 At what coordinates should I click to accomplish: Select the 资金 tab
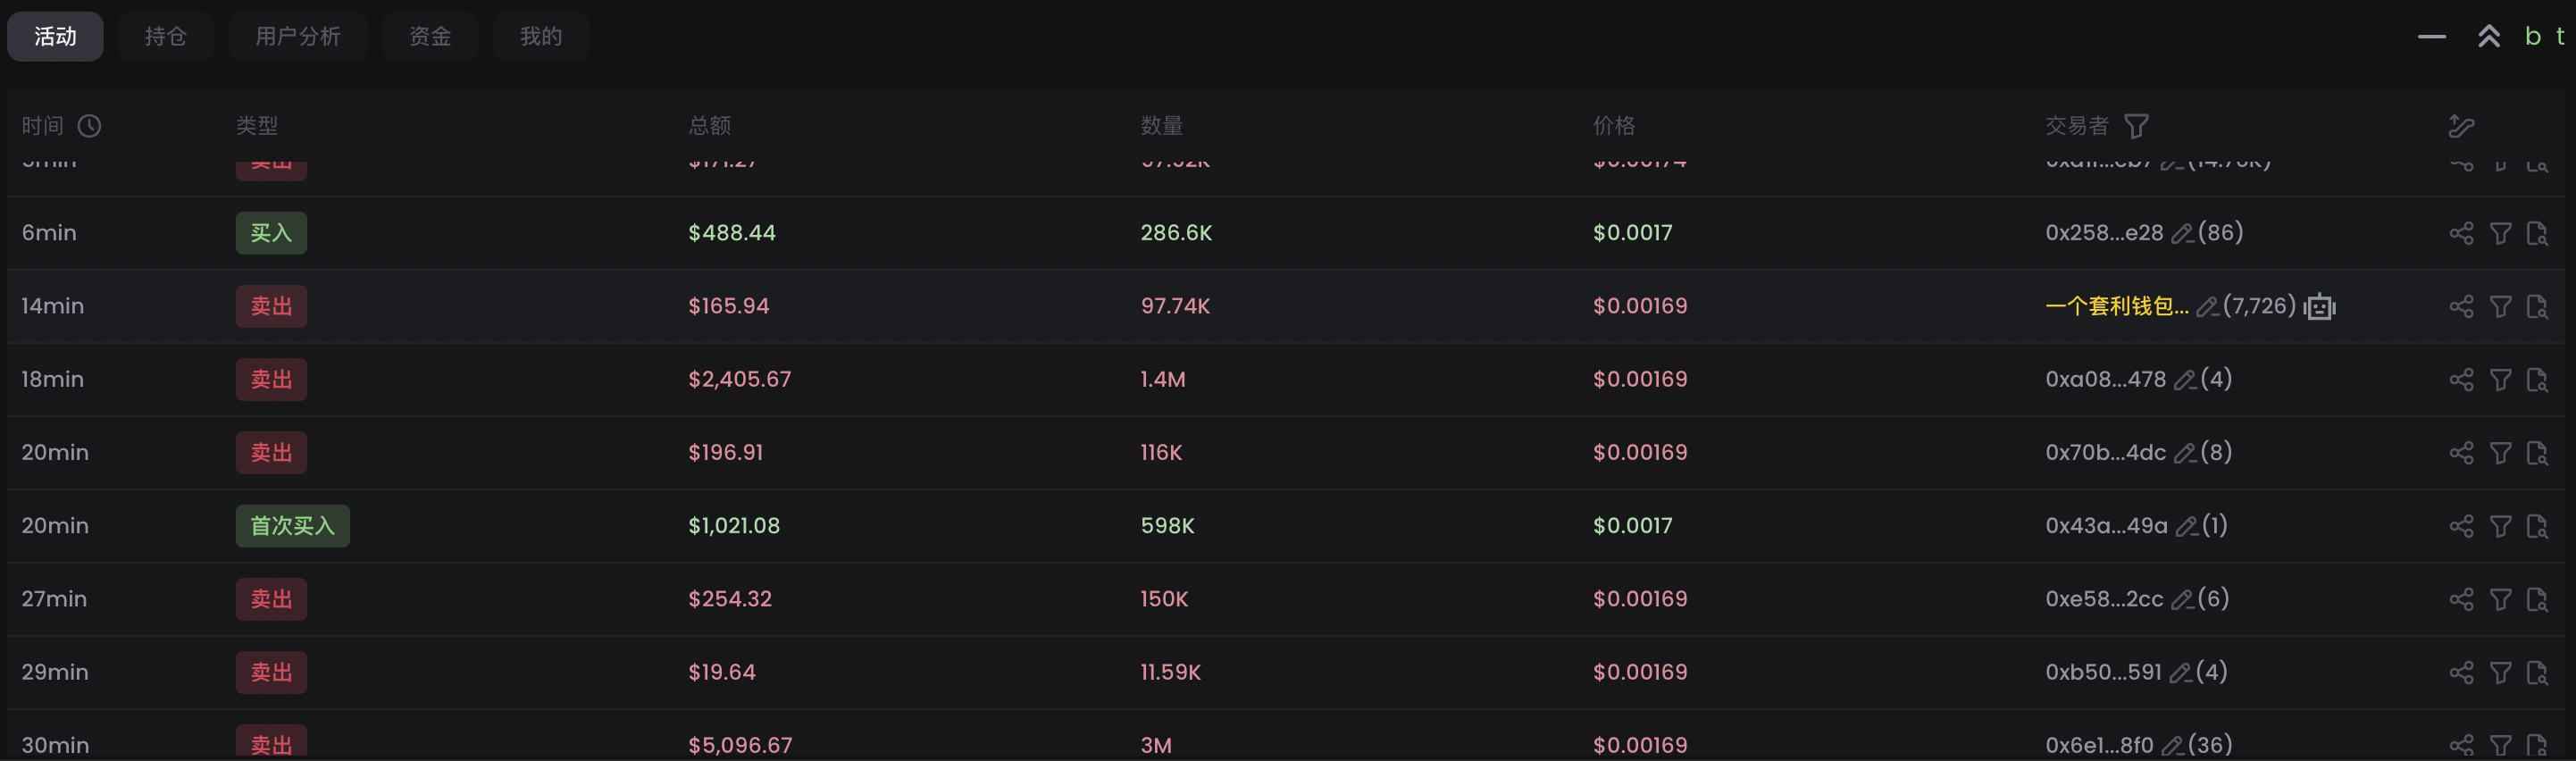[430, 37]
